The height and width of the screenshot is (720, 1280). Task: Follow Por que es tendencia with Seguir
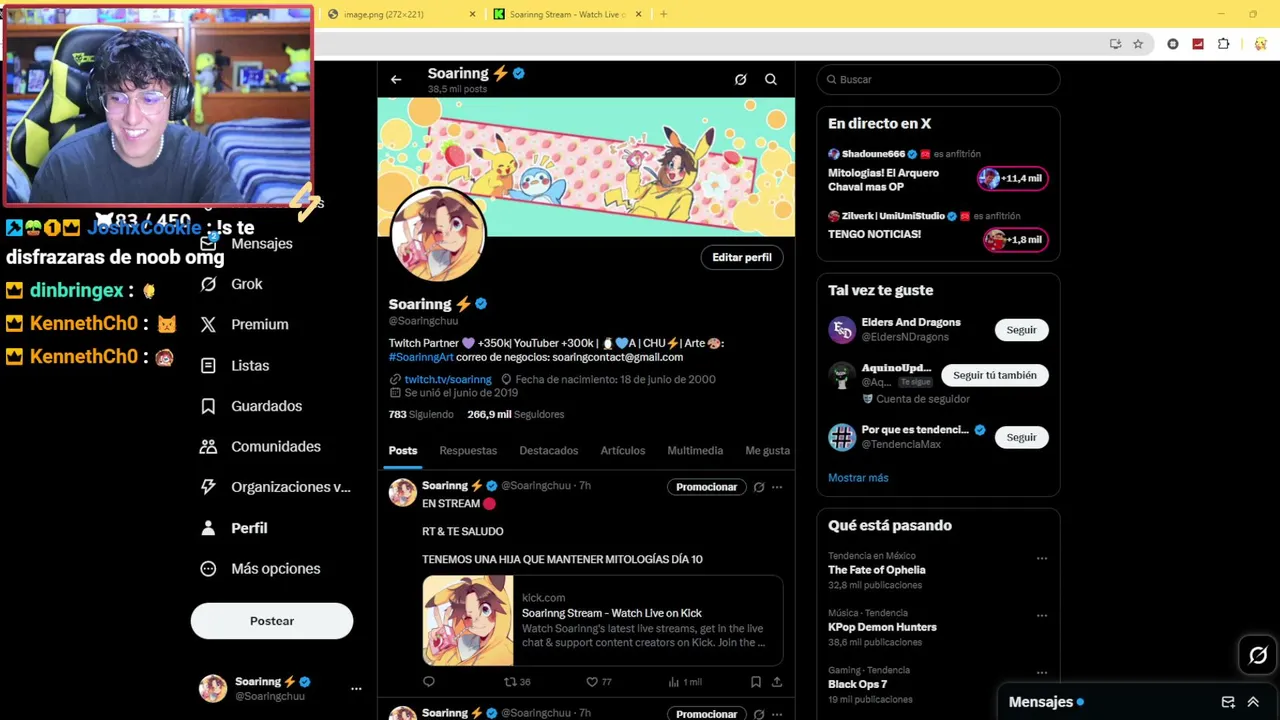click(x=1021, y=437)
